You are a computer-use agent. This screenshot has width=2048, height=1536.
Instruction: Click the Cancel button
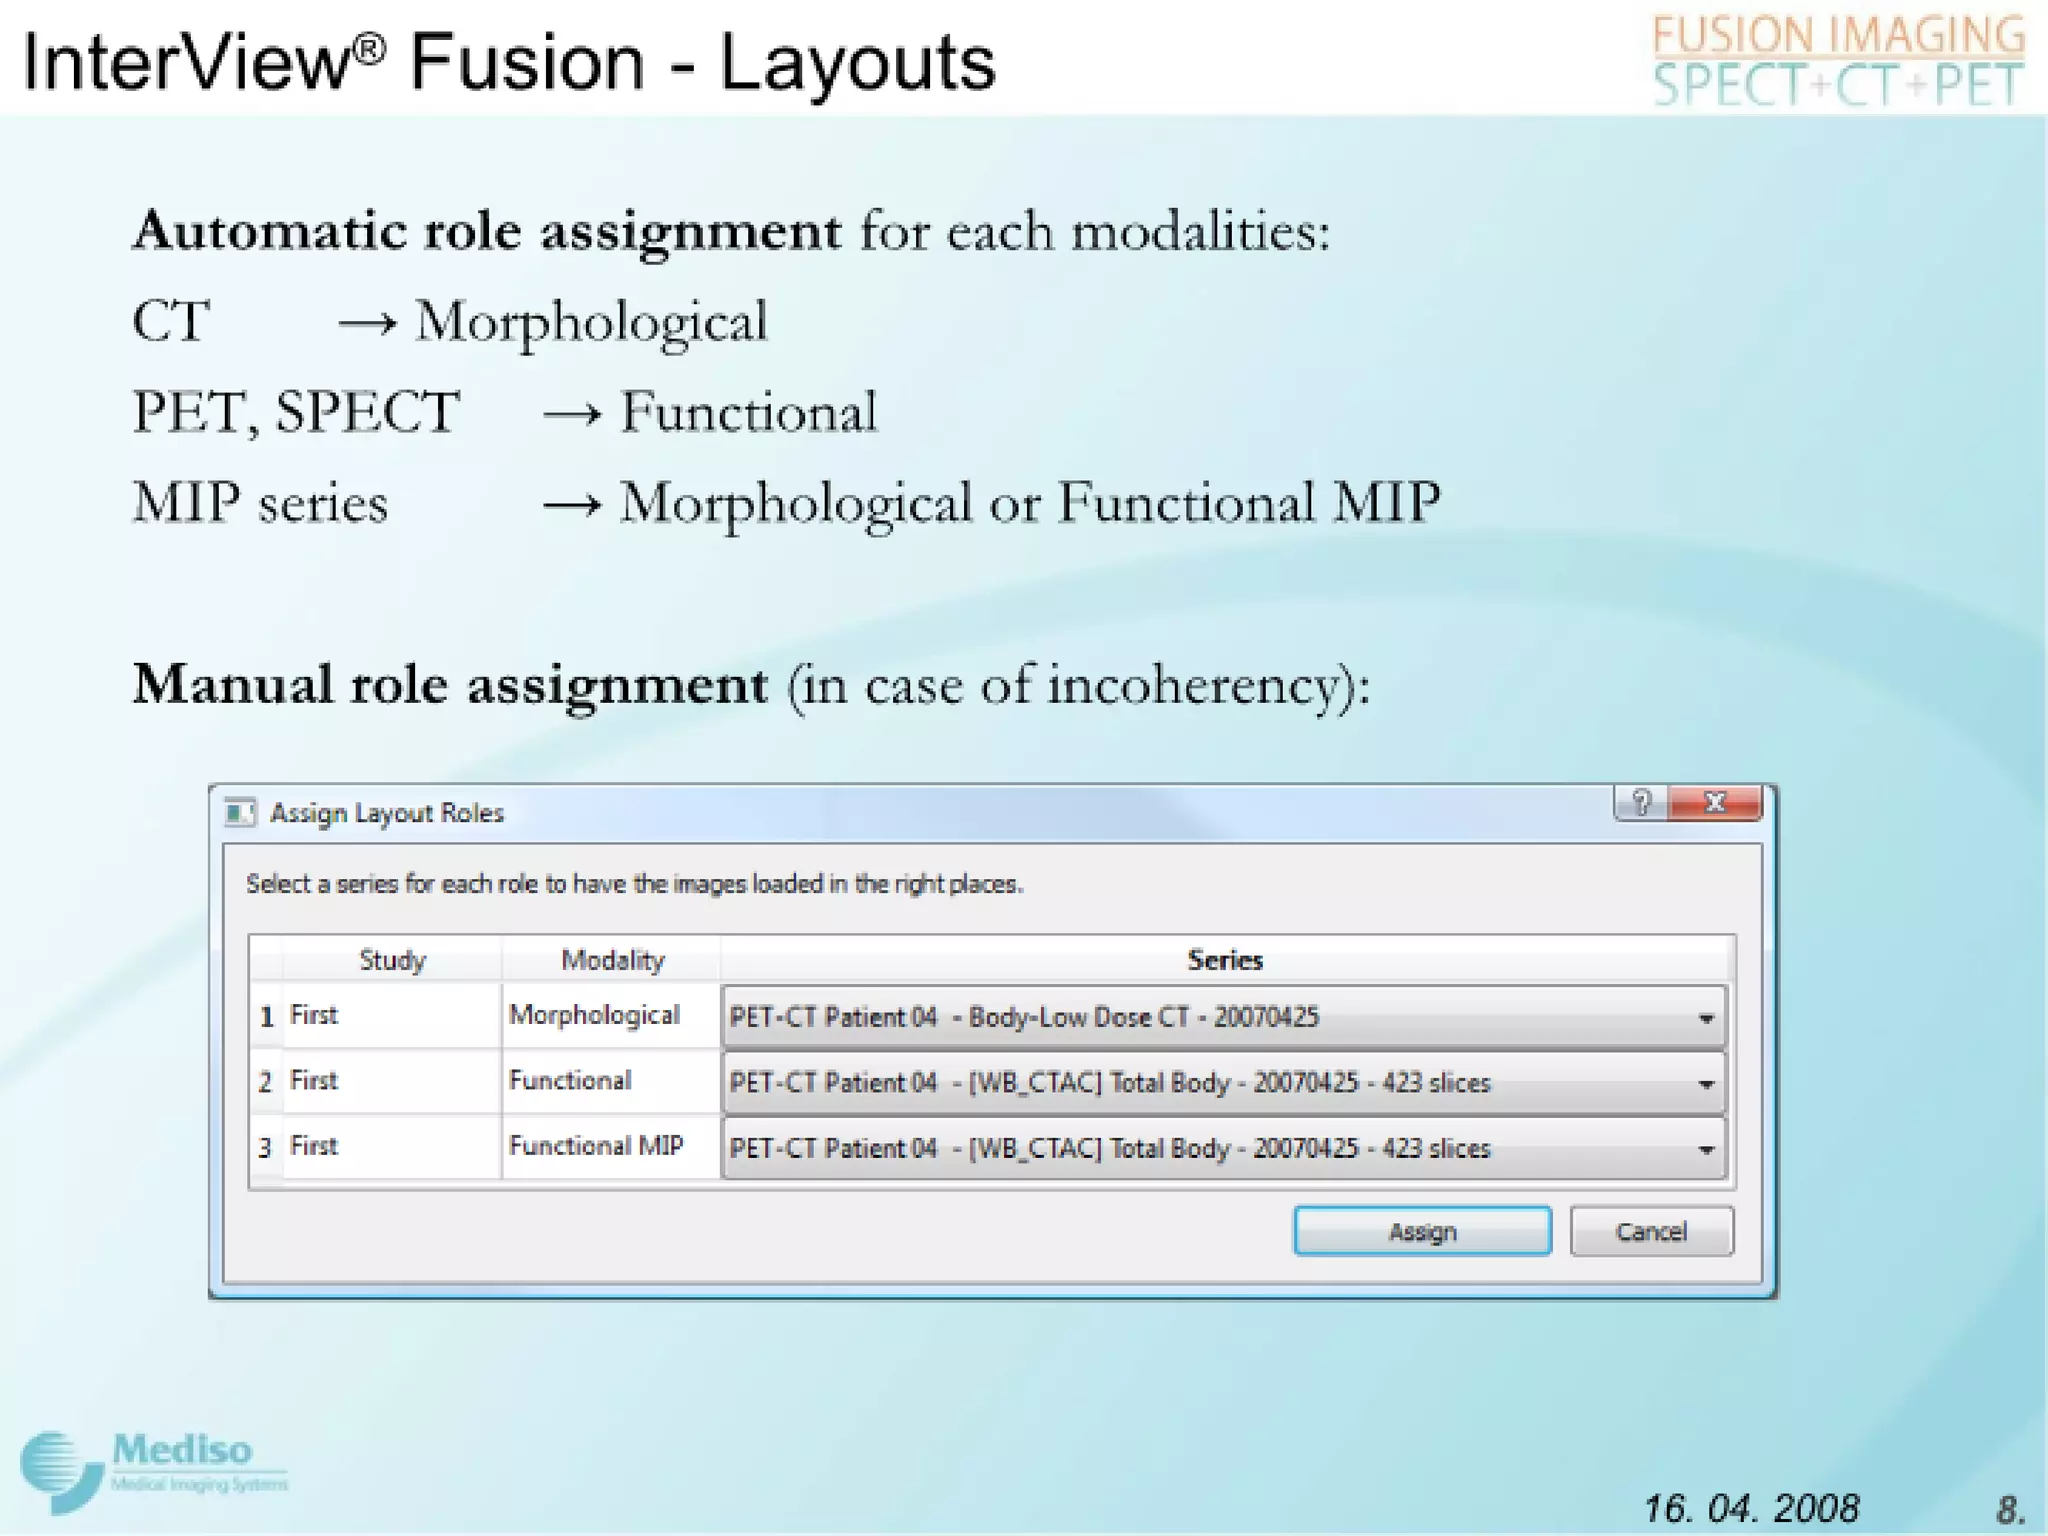click(x=1651, y=1231)
